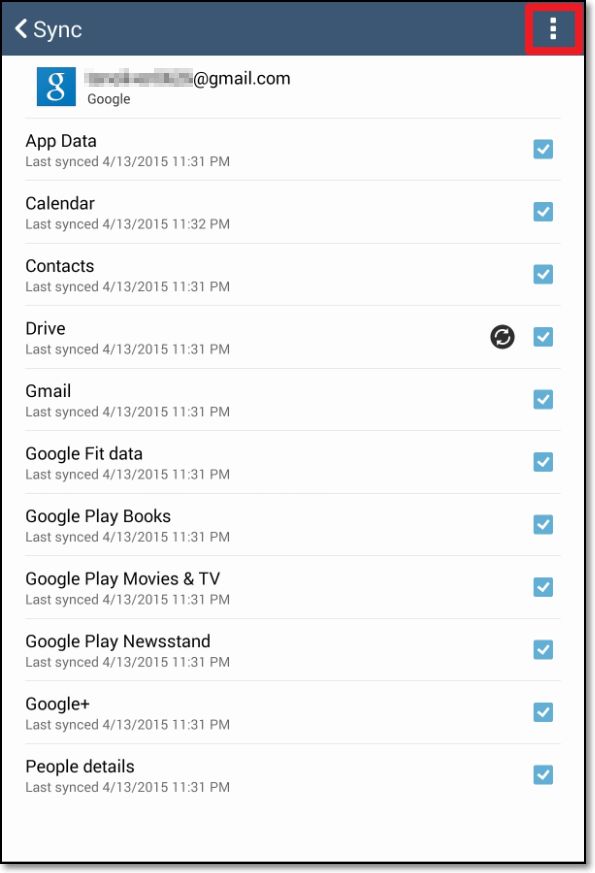Click the blue Google account icon
The width and height of the screenshot is (595, 873).
56,86
